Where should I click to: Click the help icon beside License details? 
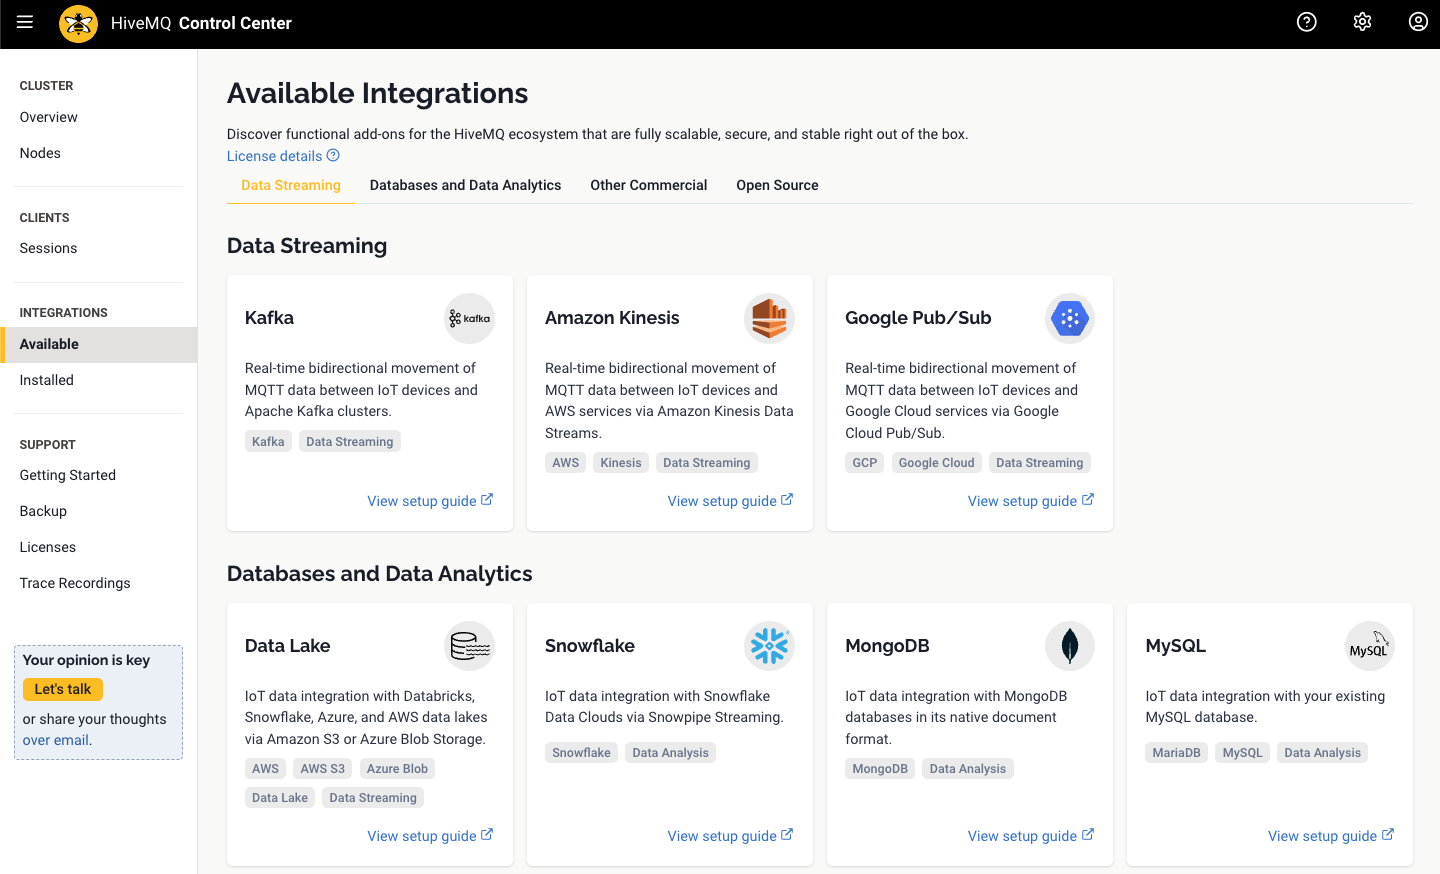coord(333,155)
